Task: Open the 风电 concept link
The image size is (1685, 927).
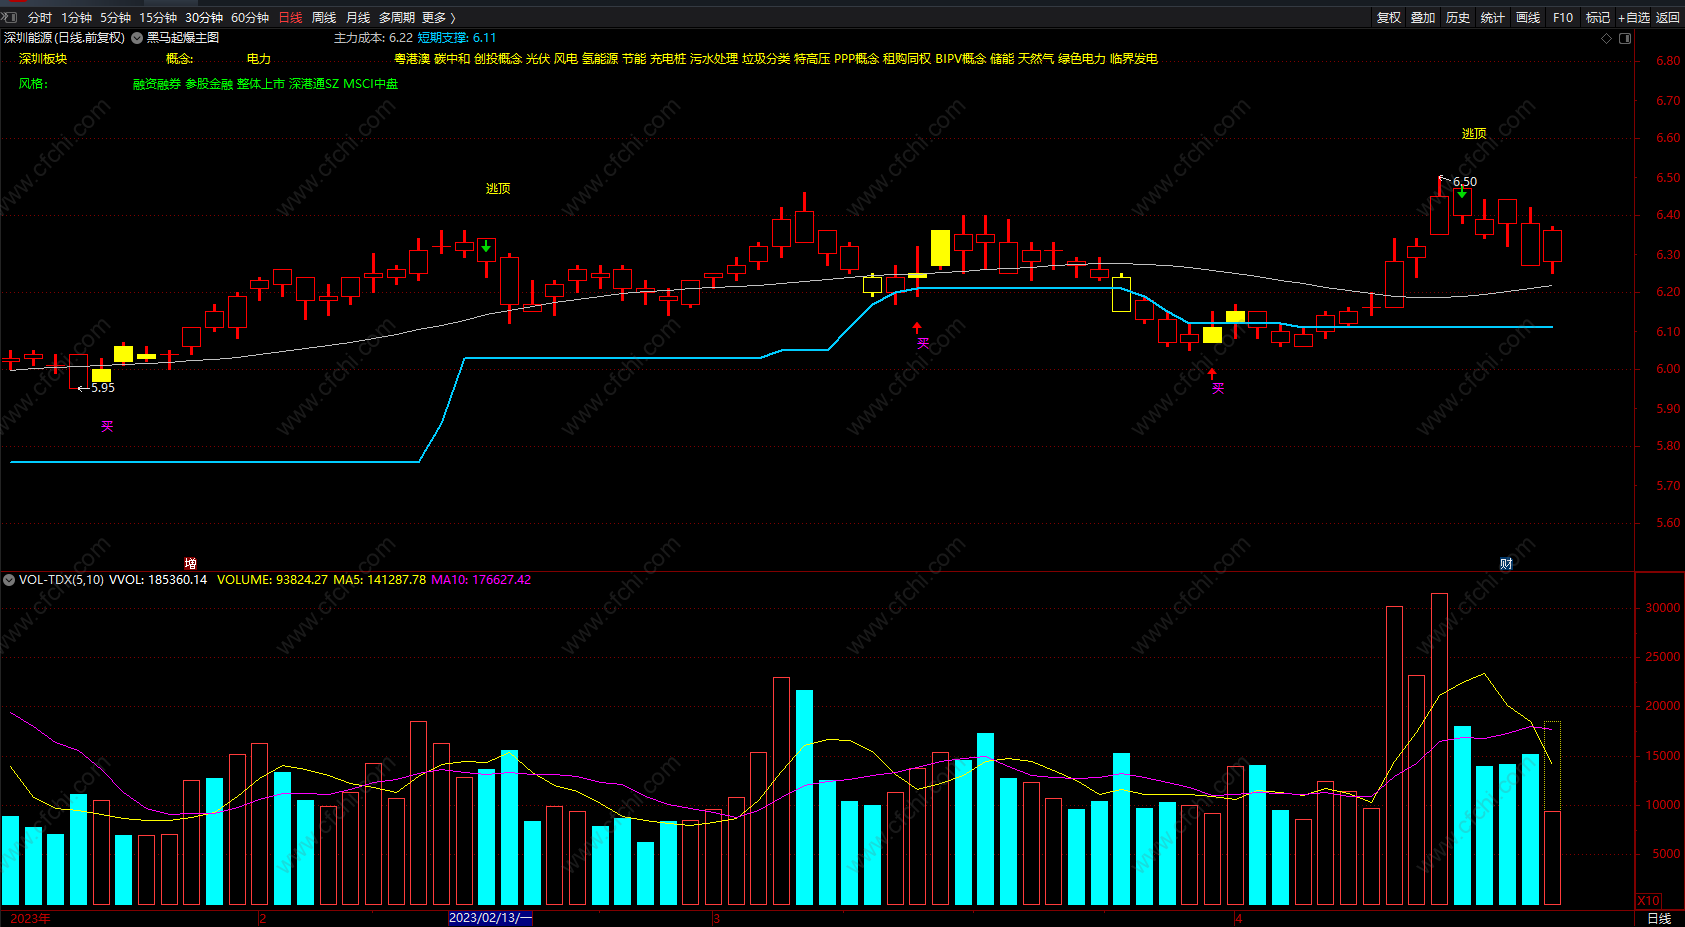Action: 566,59
